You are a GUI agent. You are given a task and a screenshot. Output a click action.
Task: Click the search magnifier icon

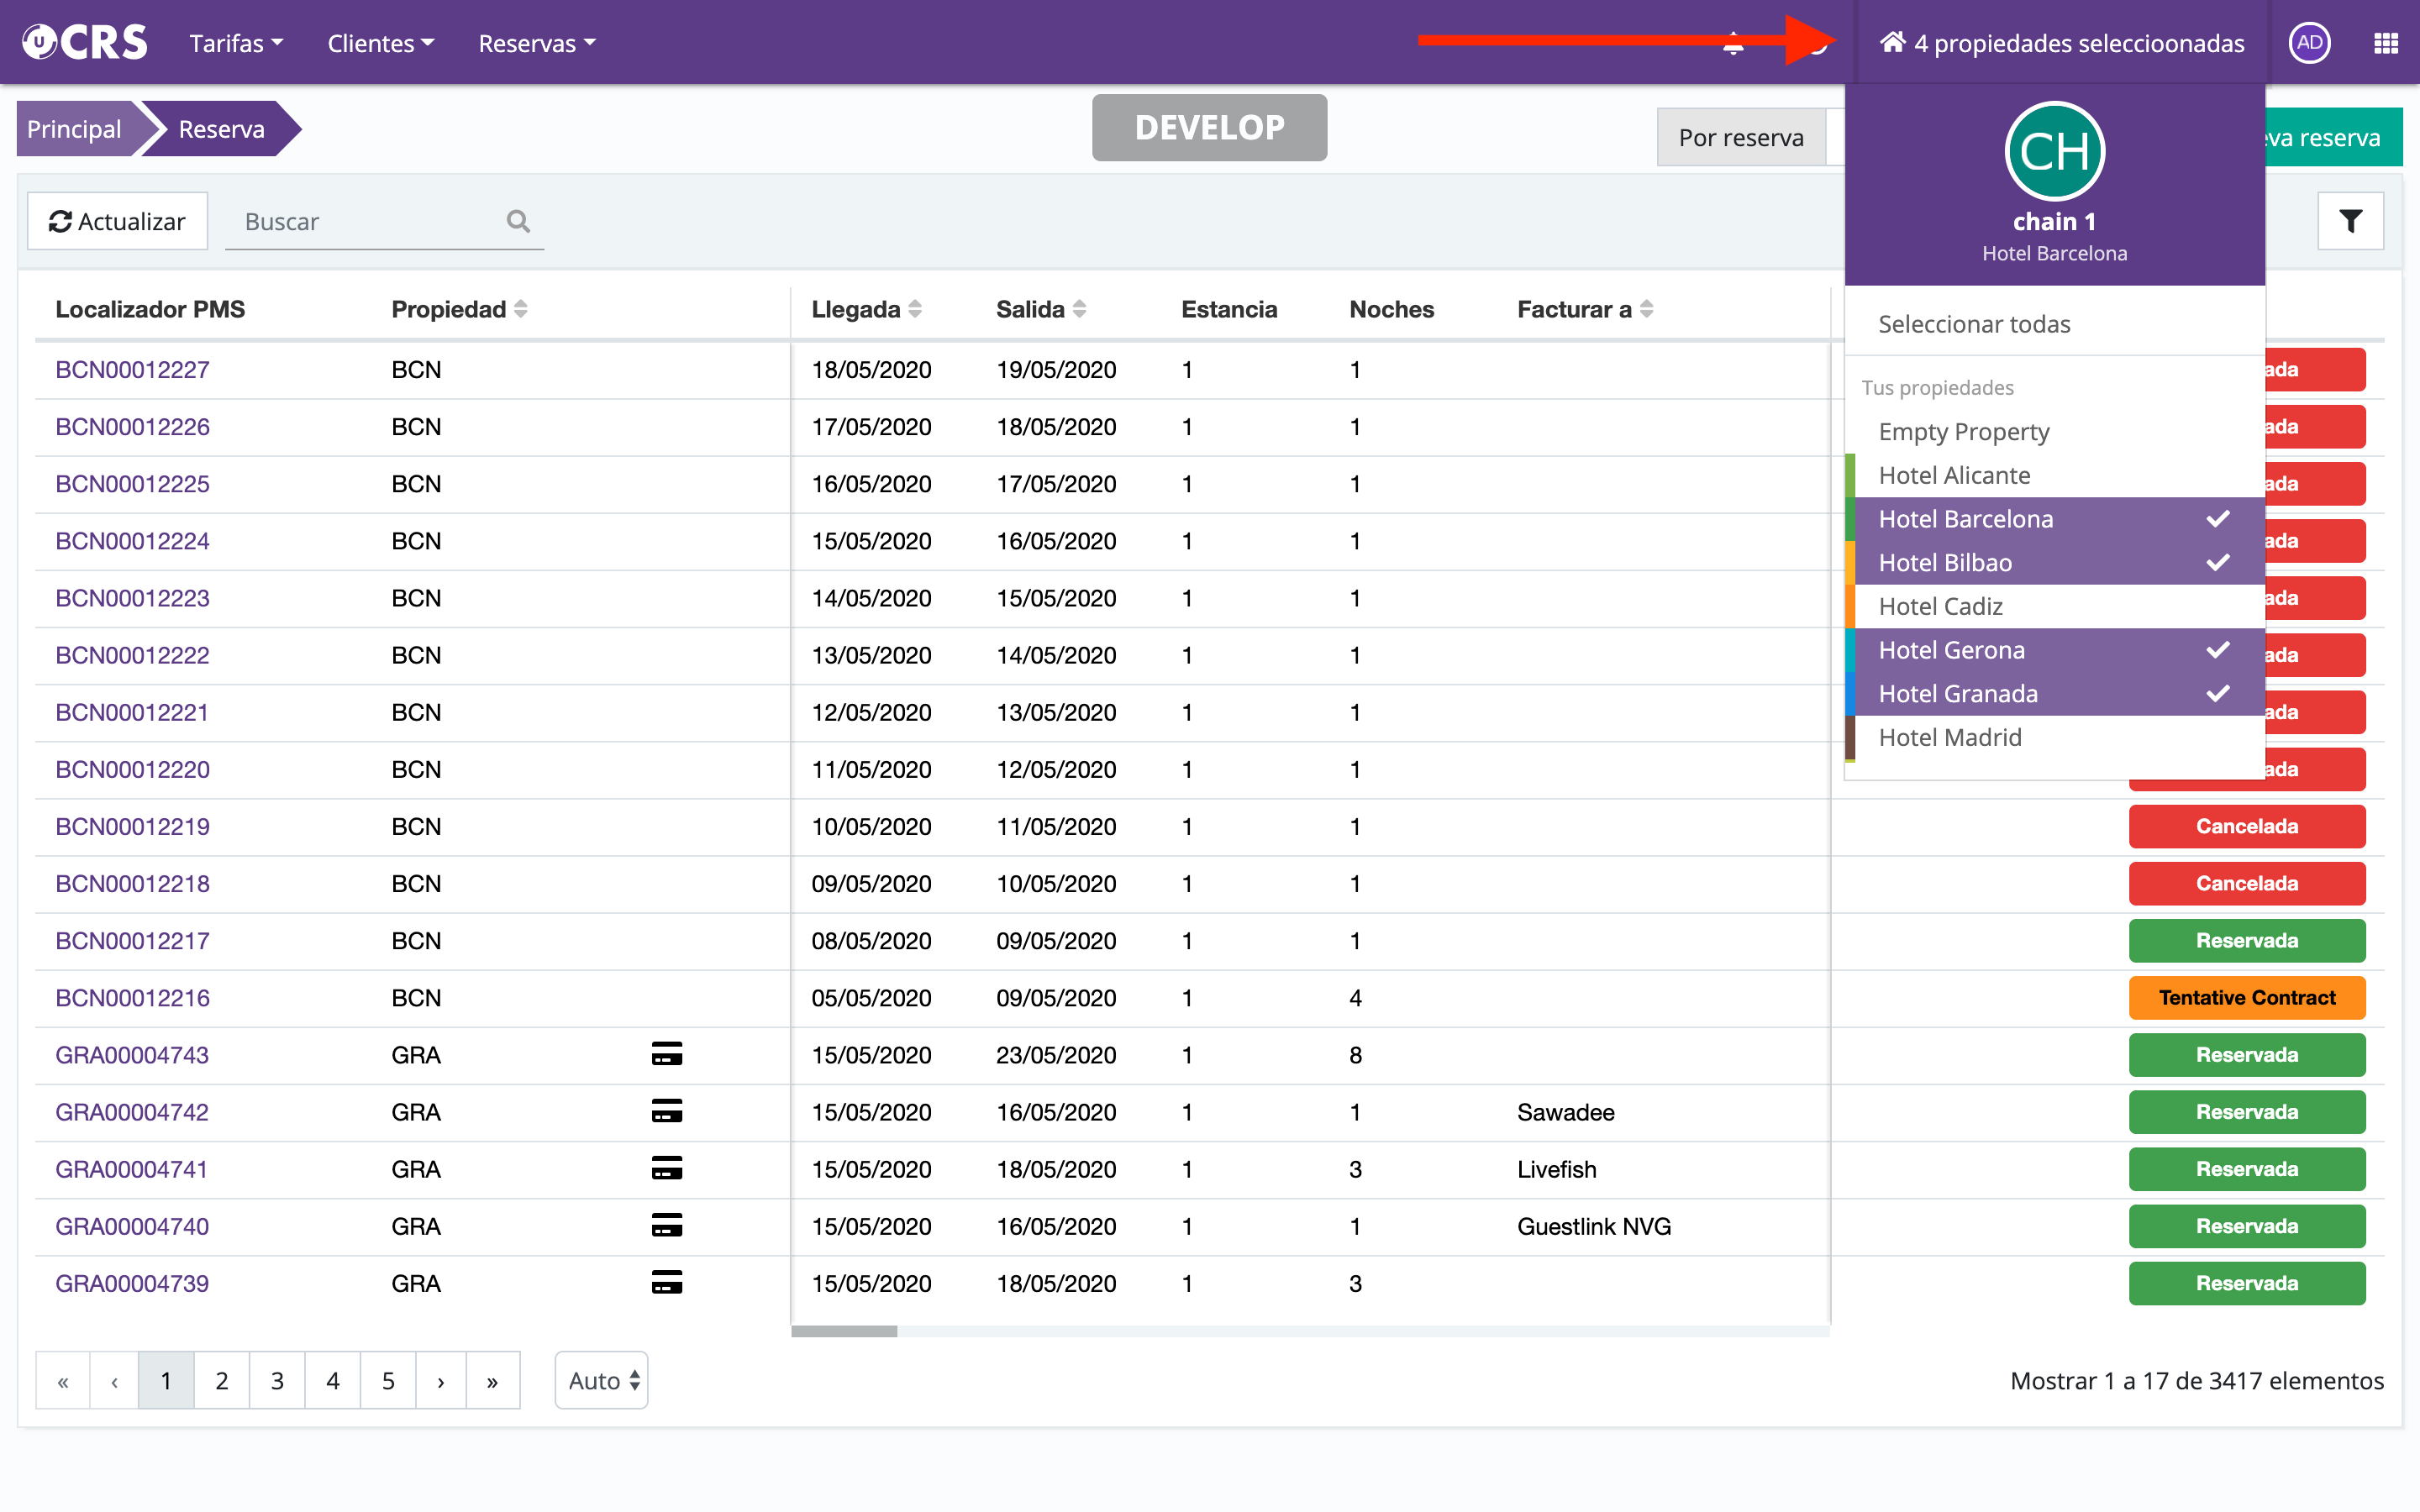(517, 221)
